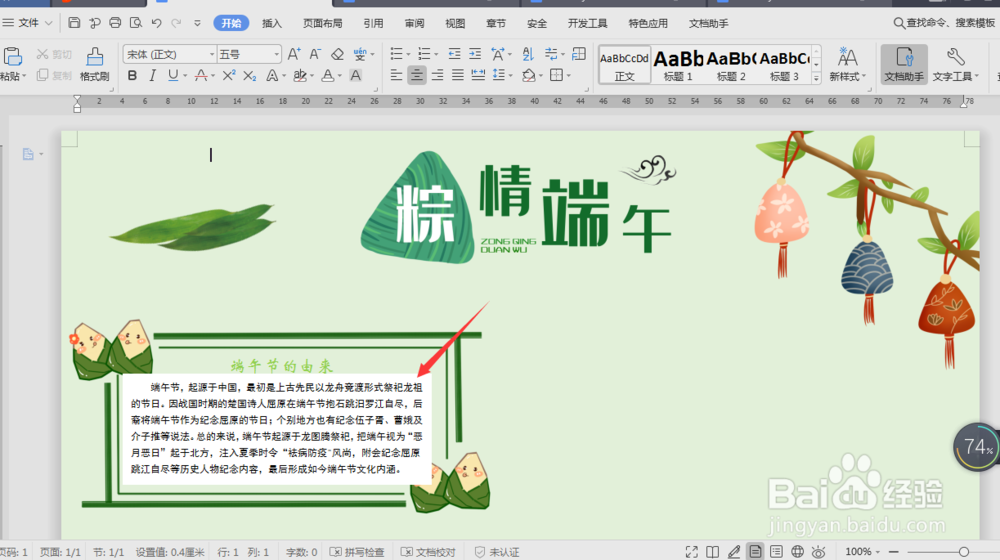Switch to the 审阅 Review tab

[415, 24]
